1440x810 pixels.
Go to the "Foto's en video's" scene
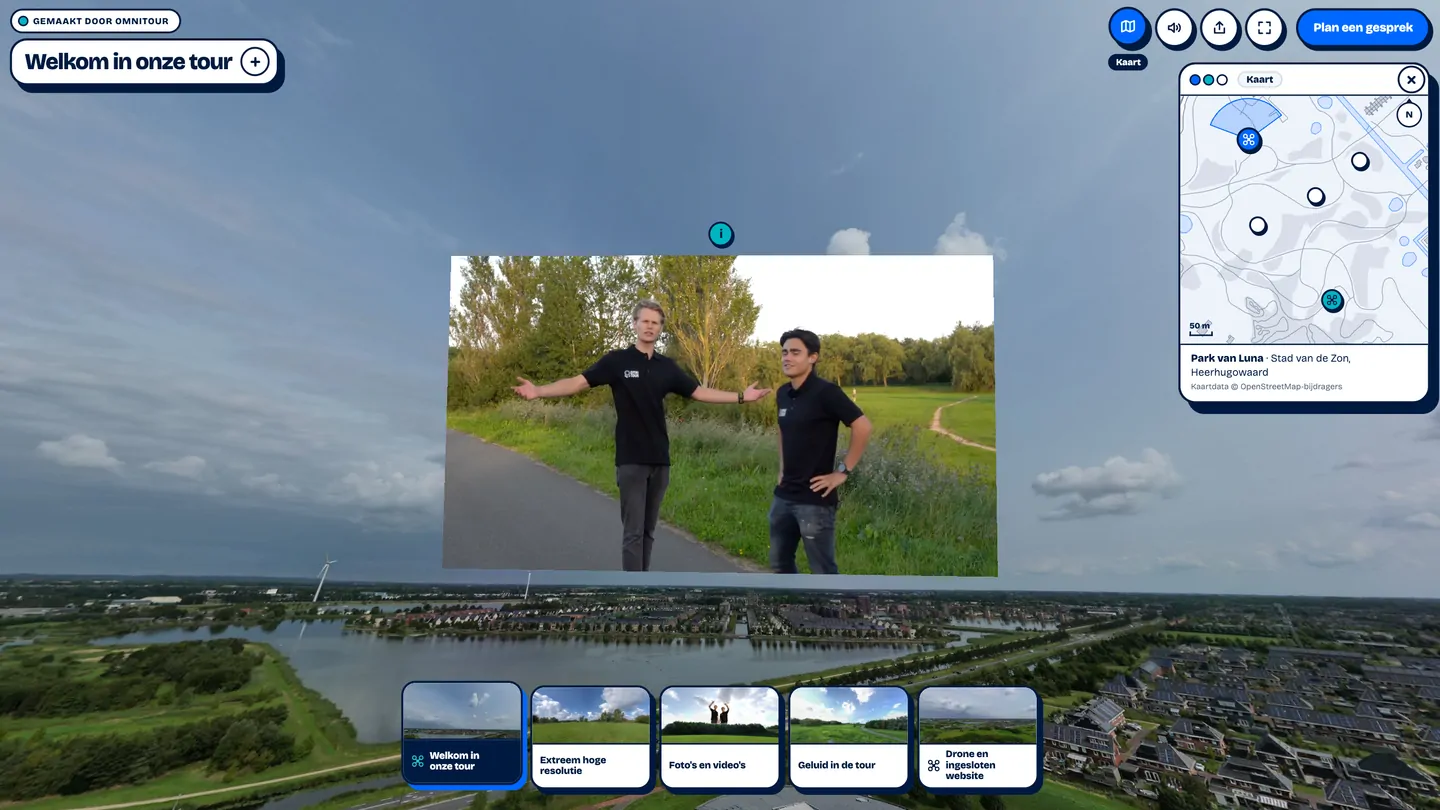click(x=720, y=737)
